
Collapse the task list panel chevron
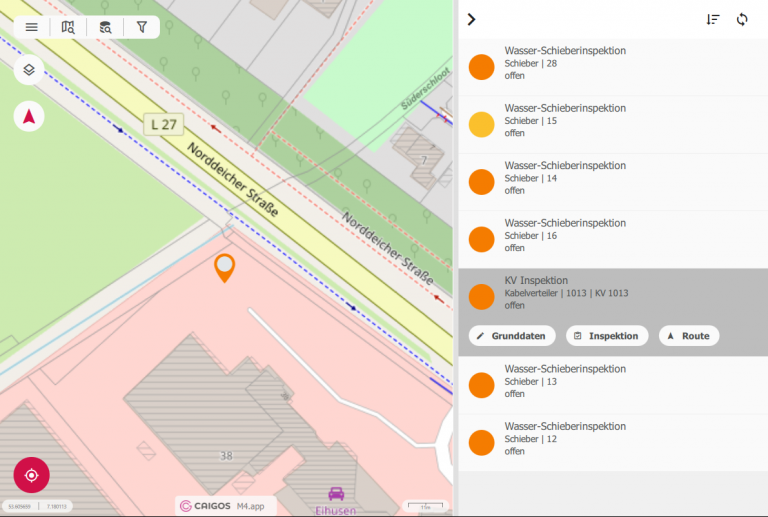471,20
